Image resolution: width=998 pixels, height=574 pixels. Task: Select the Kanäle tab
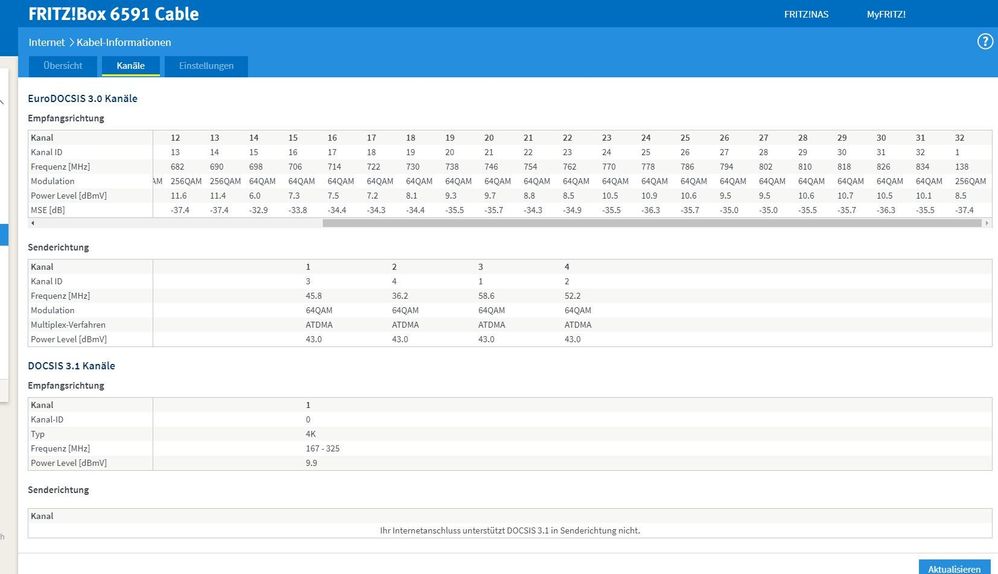pos(130,66)
